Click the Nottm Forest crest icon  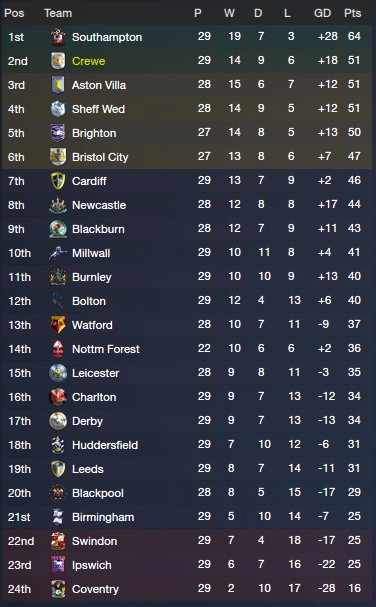tap(58, 349)
